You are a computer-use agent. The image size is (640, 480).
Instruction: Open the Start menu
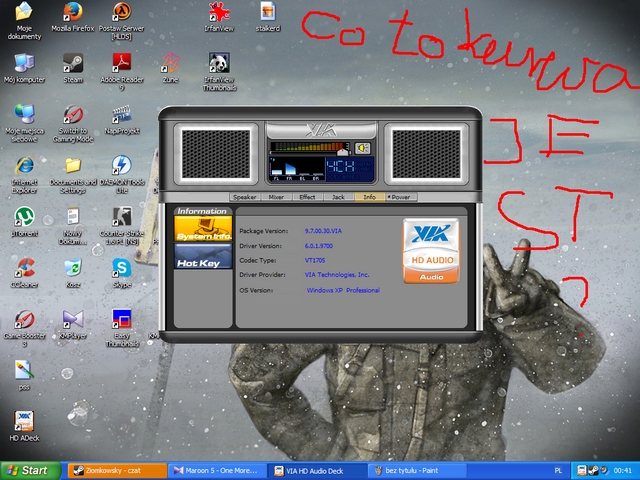[30, 471]
